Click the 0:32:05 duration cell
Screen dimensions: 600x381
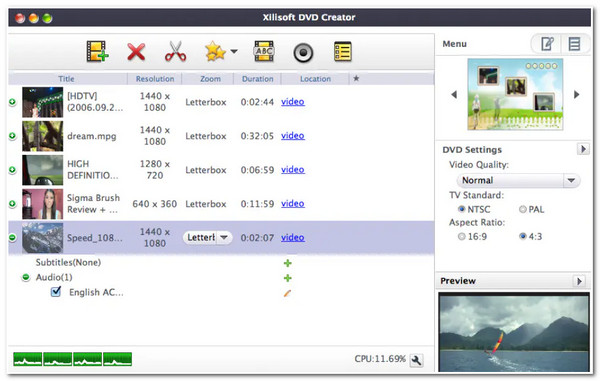(x=257, y=136)
